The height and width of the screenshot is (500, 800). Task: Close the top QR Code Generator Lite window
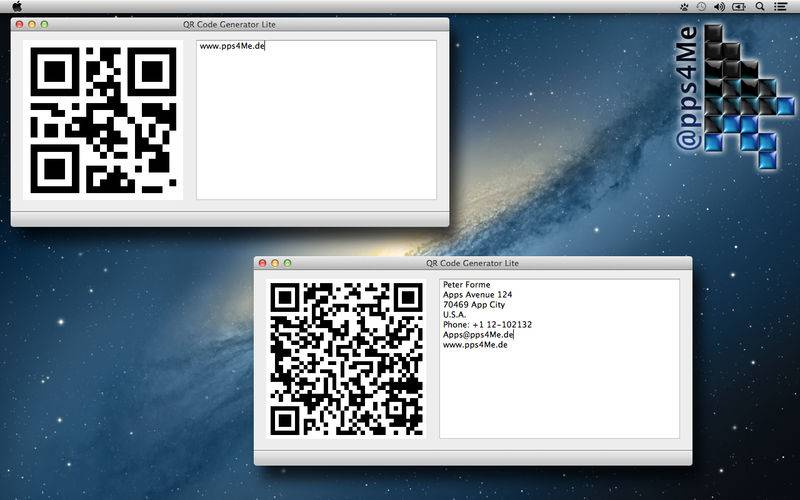tap(19, 24)
